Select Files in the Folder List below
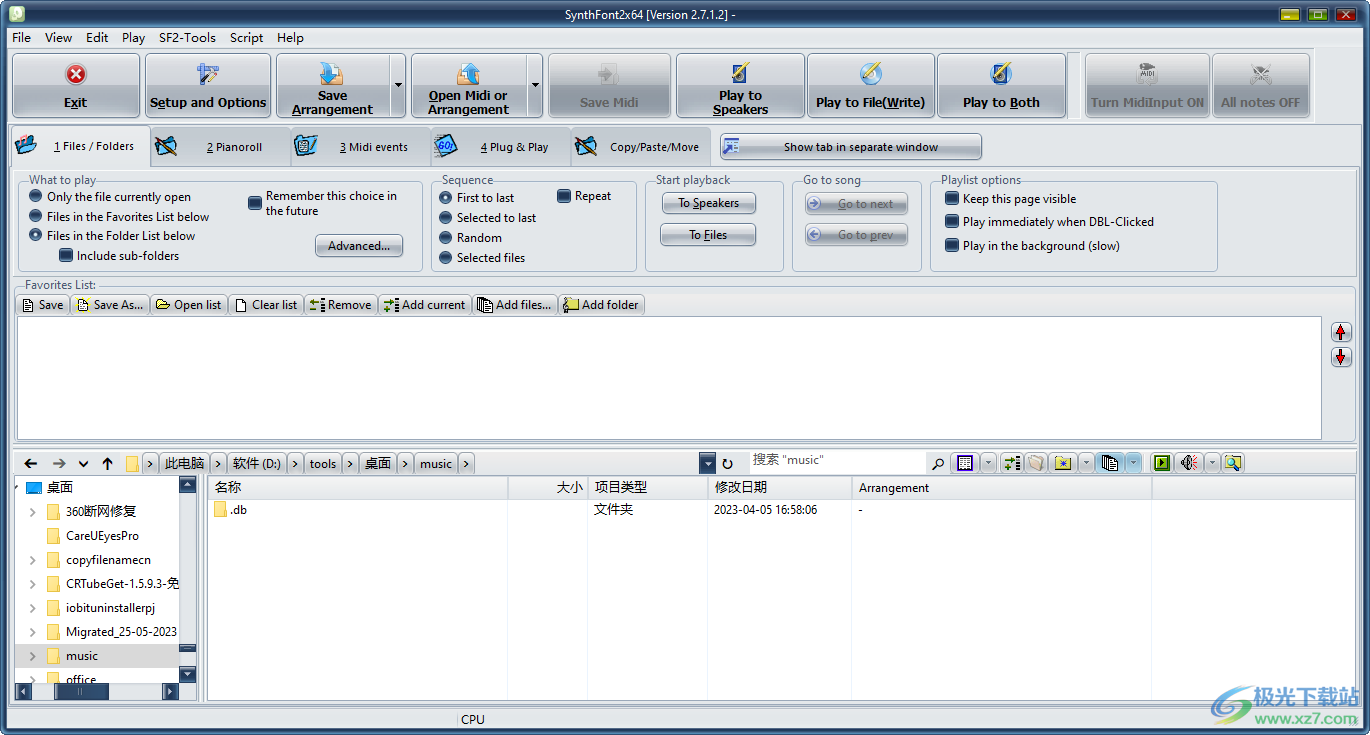This screenshot has width=1370, height=735. (113, 236)
